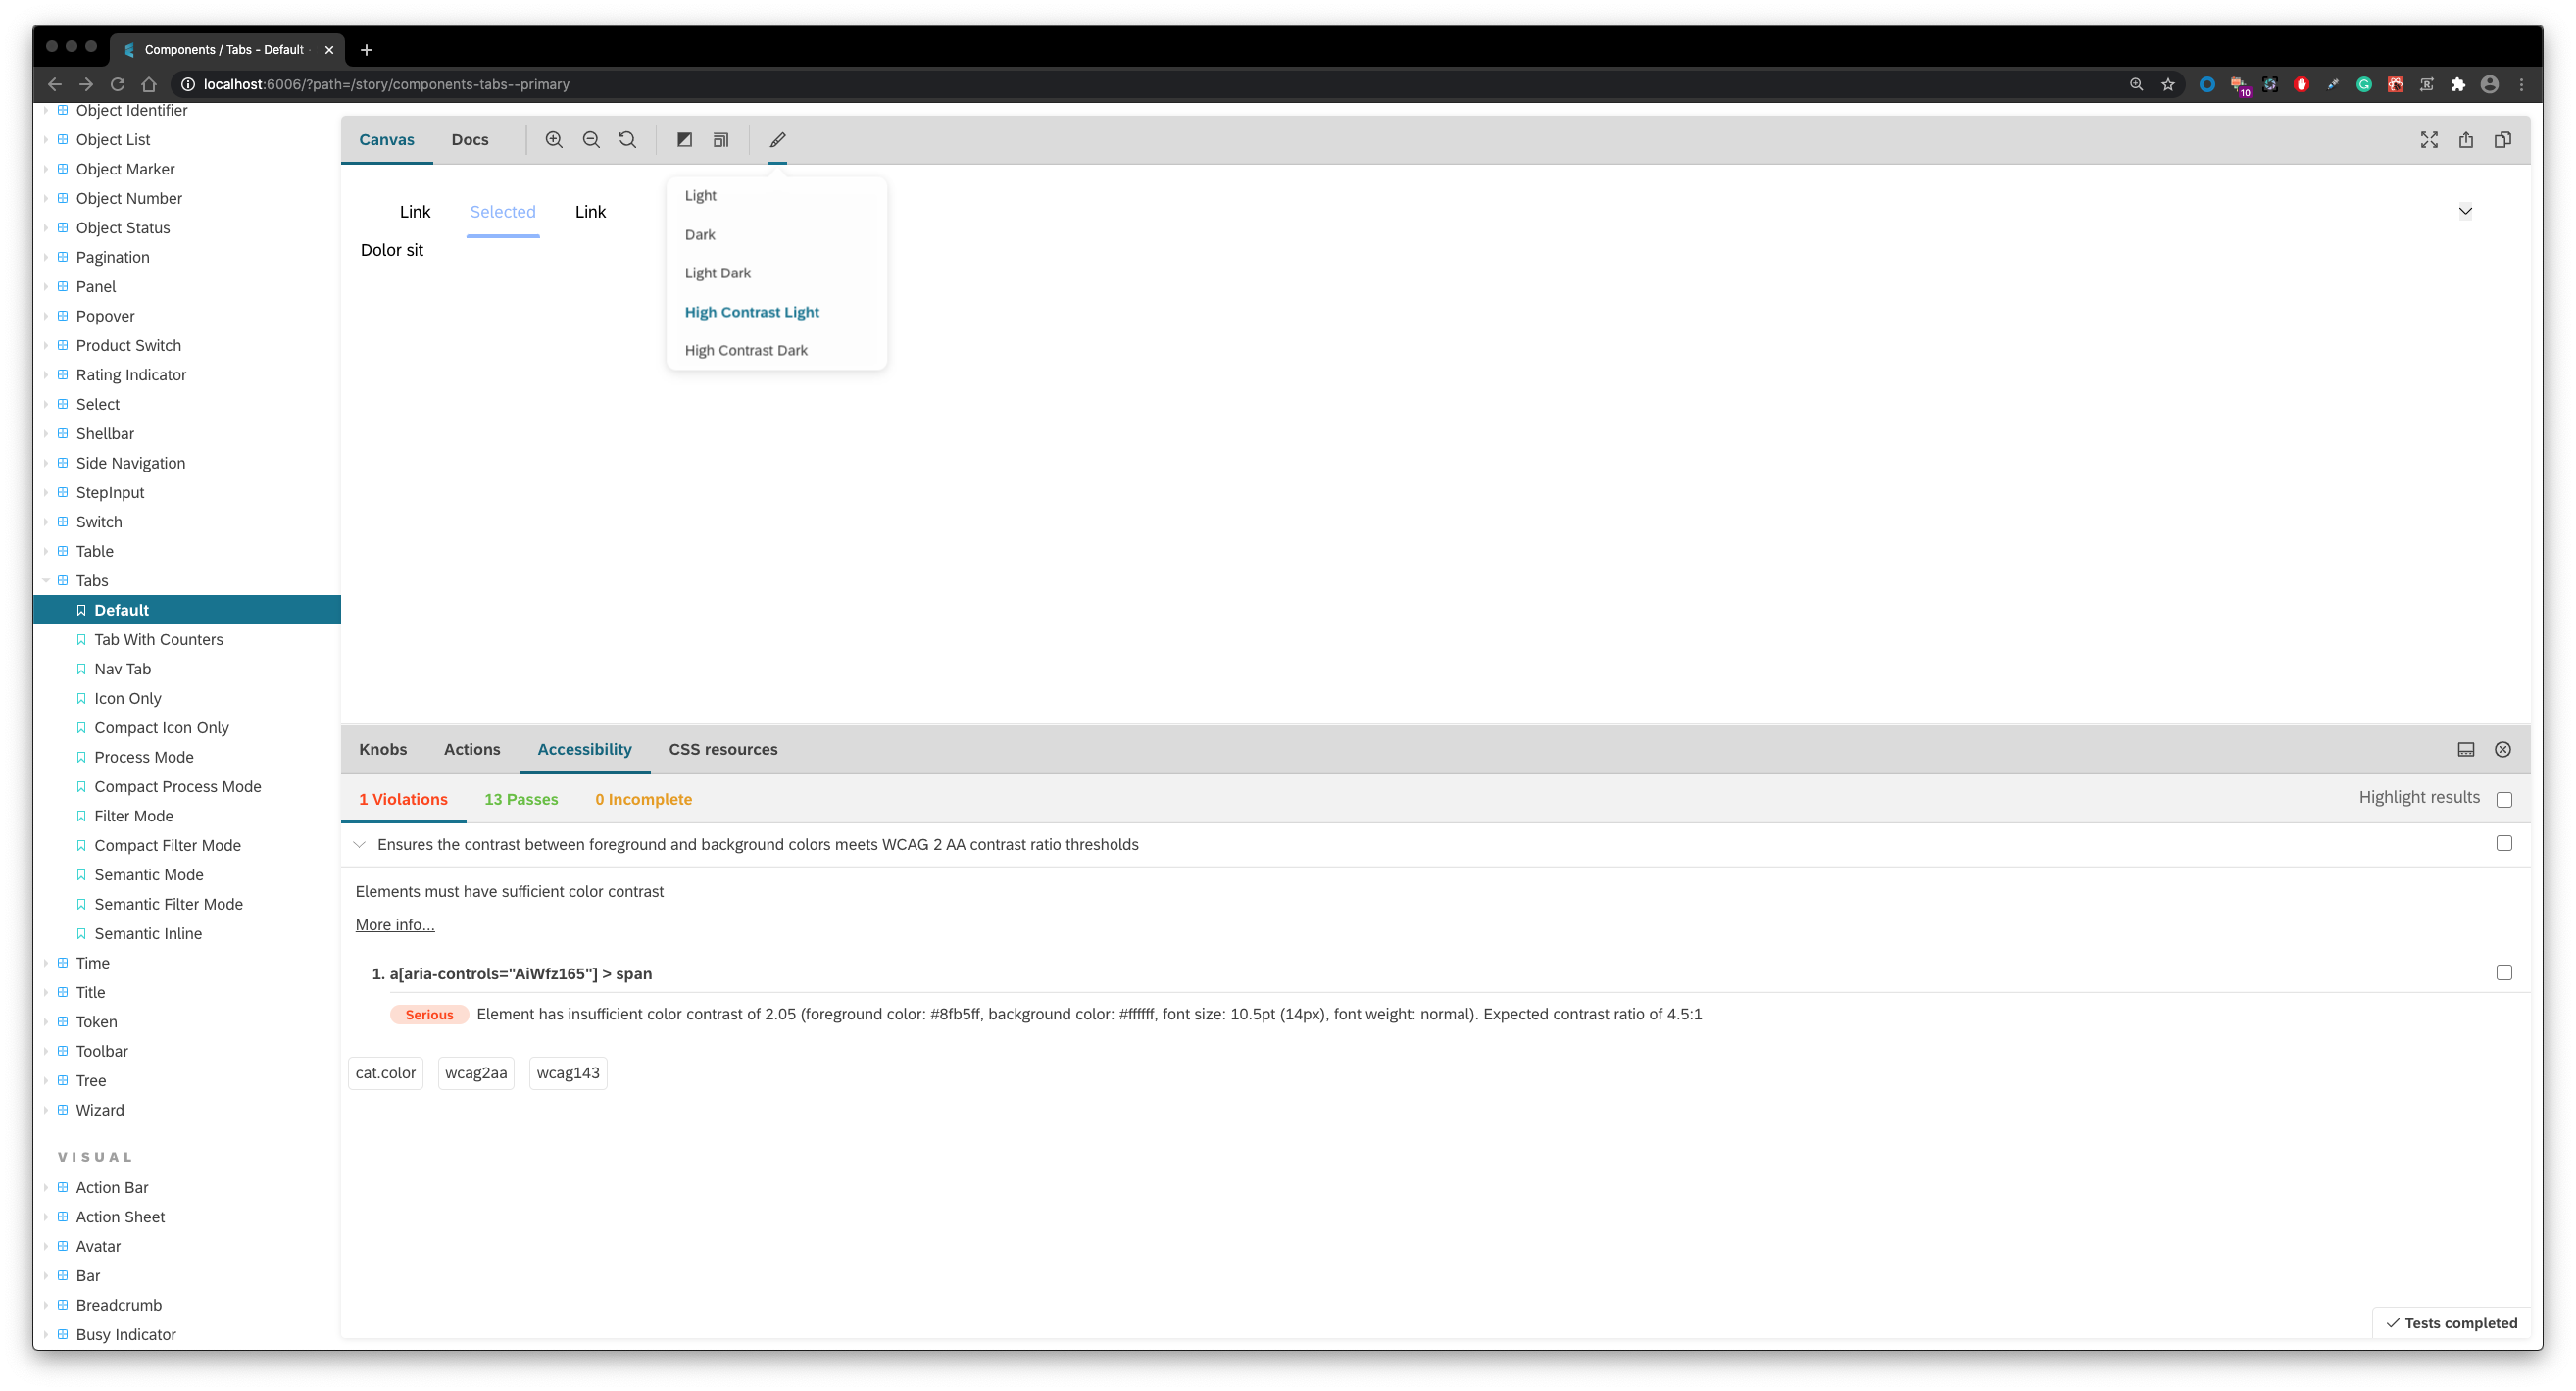
Task: Open the More info link
Action: point(394,925)
